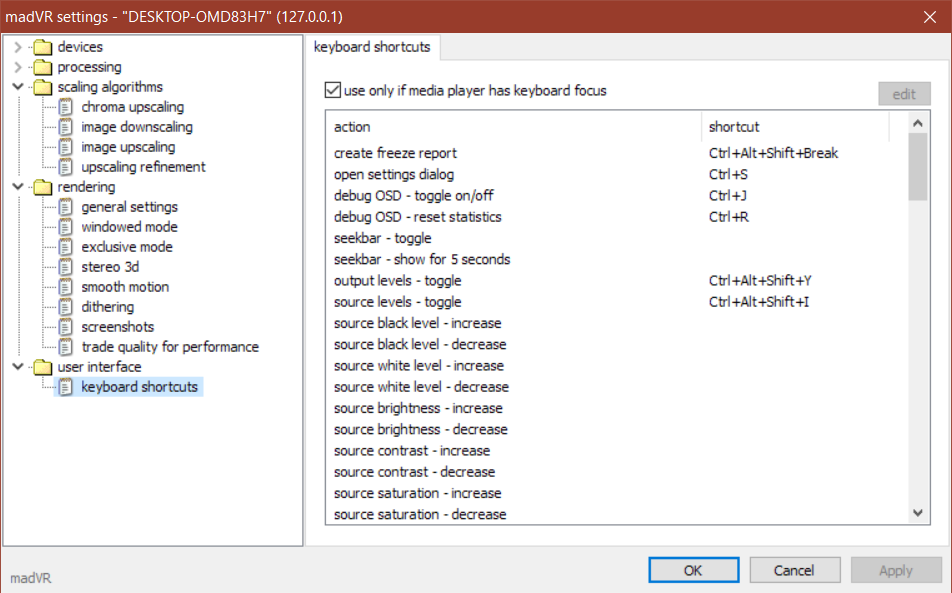Click the devices folder icon

pyautogui.click(x=42, y=47)
